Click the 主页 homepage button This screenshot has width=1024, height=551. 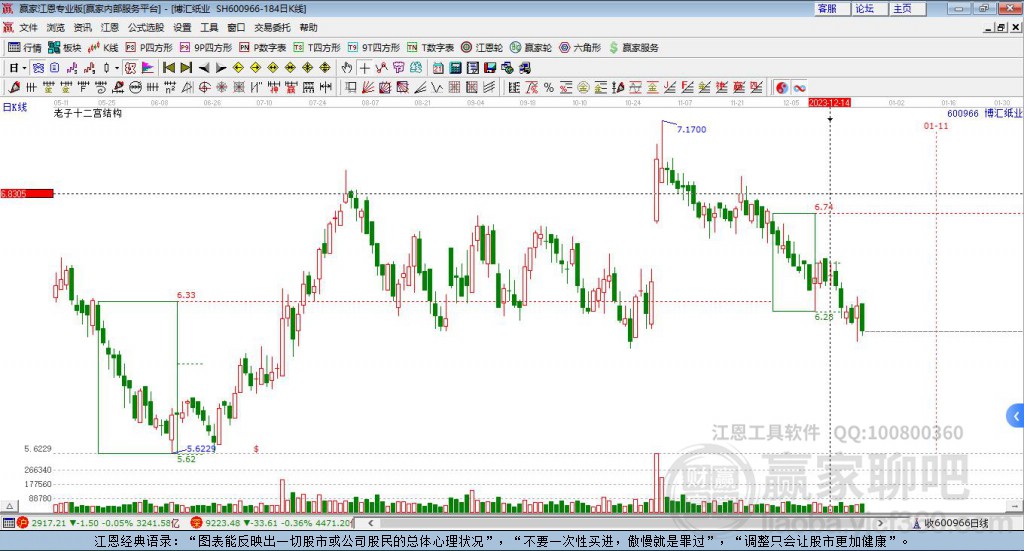pyautogui.click(x=908, y=8)
